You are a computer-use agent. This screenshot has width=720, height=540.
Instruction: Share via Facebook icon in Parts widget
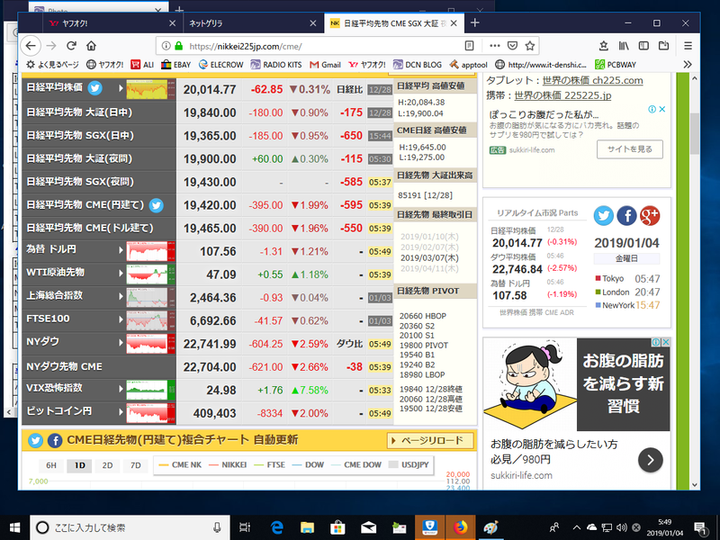(626, 216)
